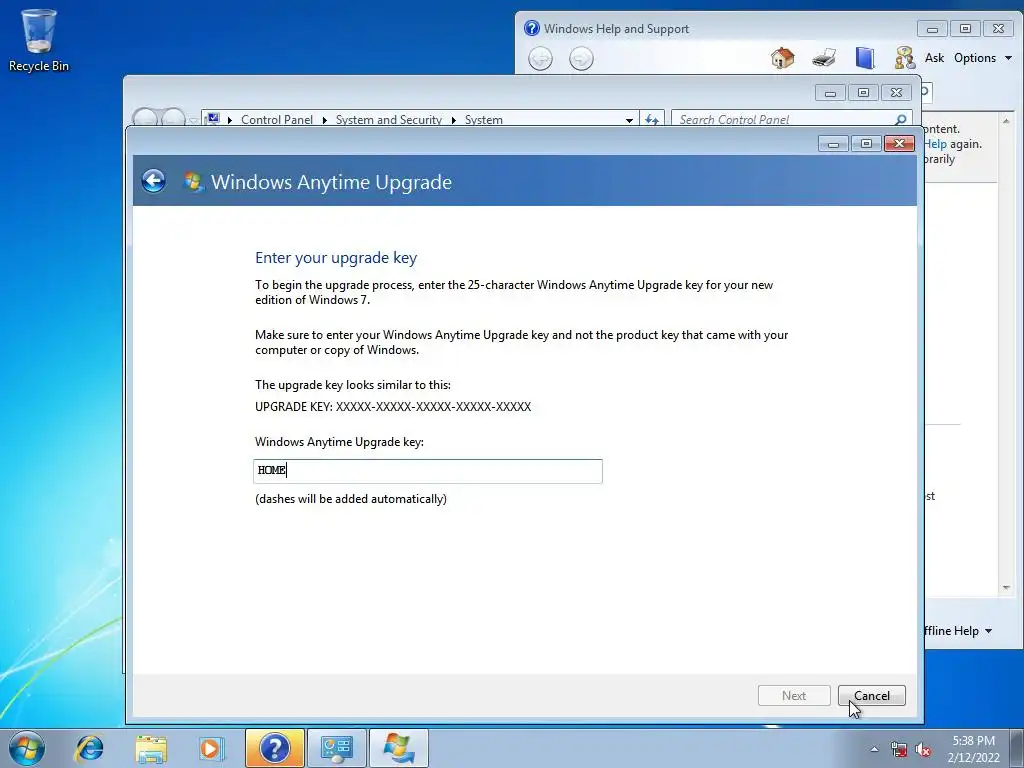Go back using the Anytime Upgrade back arrow
This screenshot has width=1024, height=768.
pyautogui.click(x=153, y=181)
